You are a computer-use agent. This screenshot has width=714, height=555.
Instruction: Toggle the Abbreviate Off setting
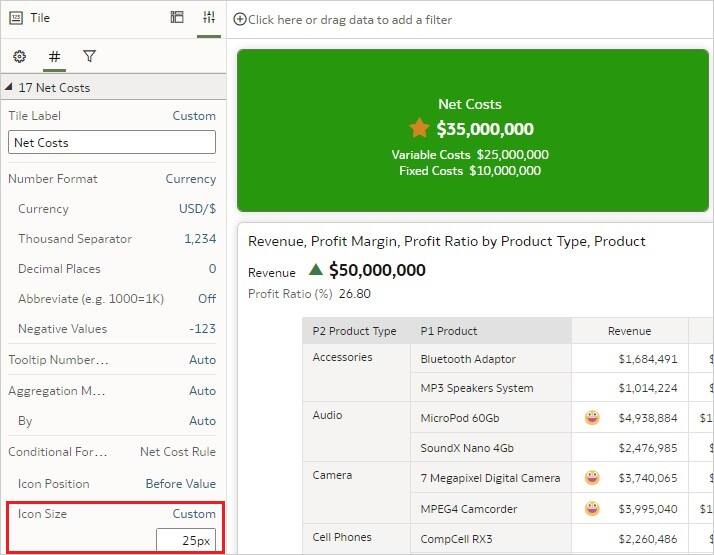coord(206,299)
